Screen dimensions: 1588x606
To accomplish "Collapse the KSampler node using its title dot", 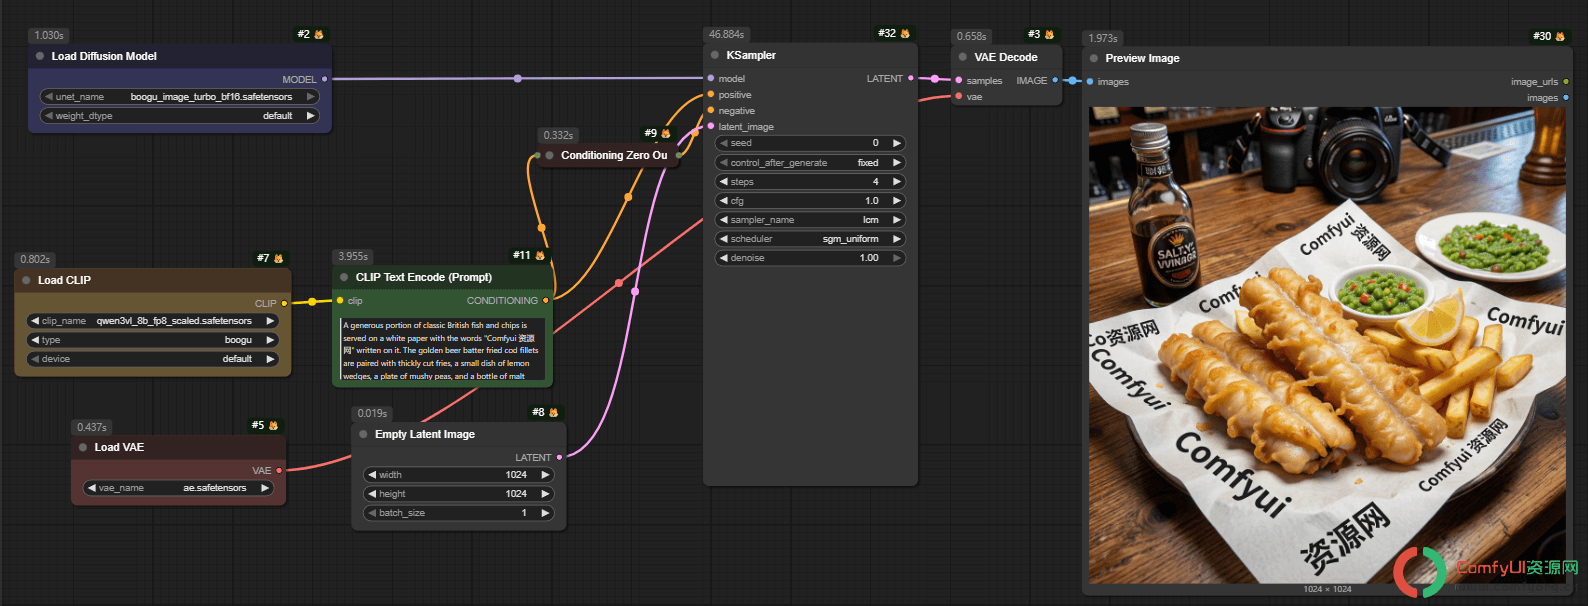I will coord(715,56).
